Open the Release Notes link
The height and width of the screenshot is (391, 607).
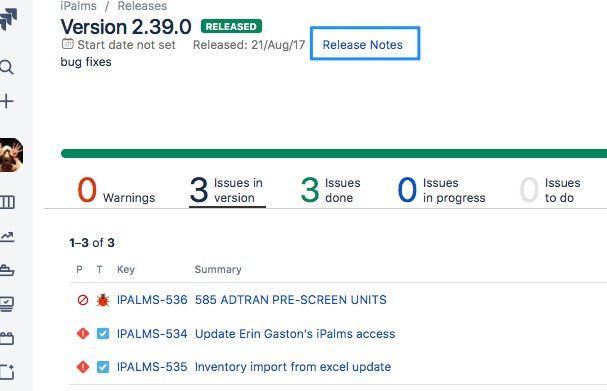pyautogui.click(x=363, y=45)
